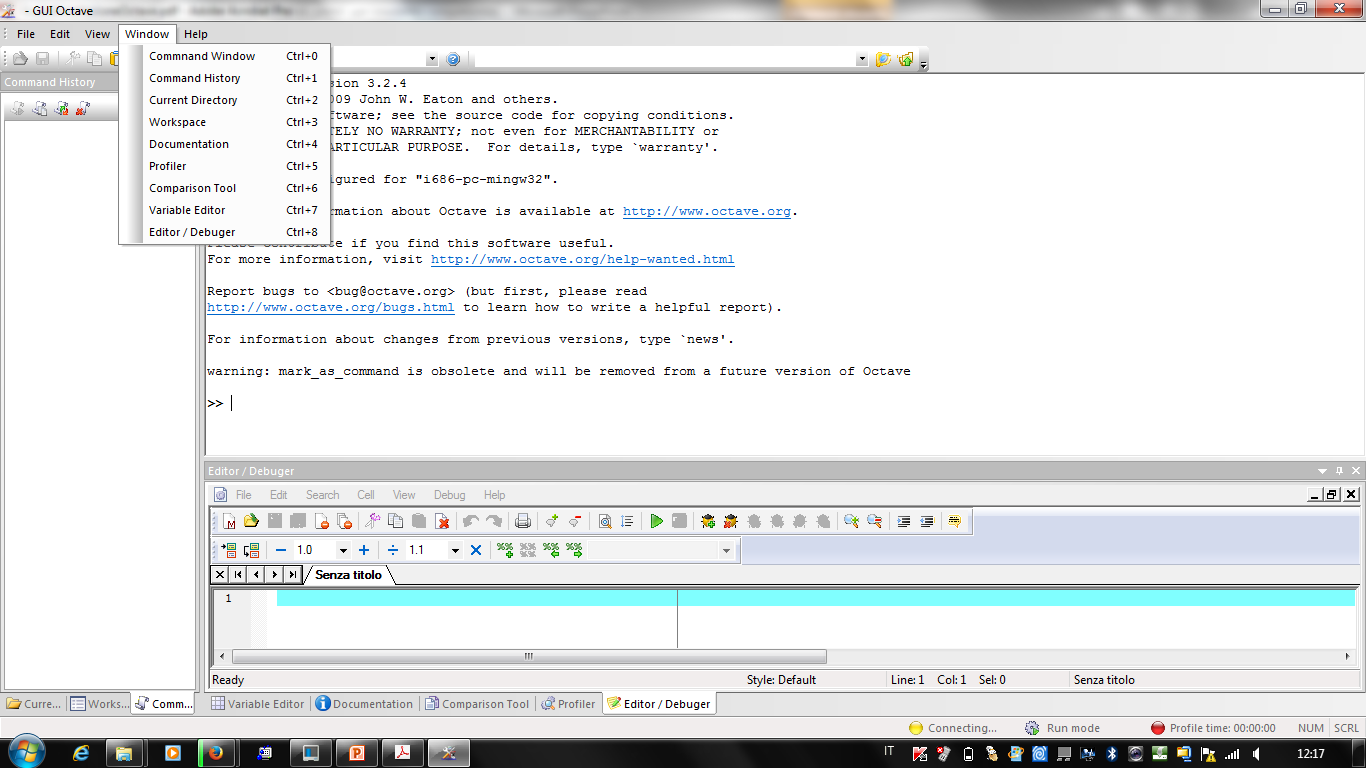Switch to the Profiler bottom tab
The height and width of the screenshot is (768, 1366).
point(568,704)
